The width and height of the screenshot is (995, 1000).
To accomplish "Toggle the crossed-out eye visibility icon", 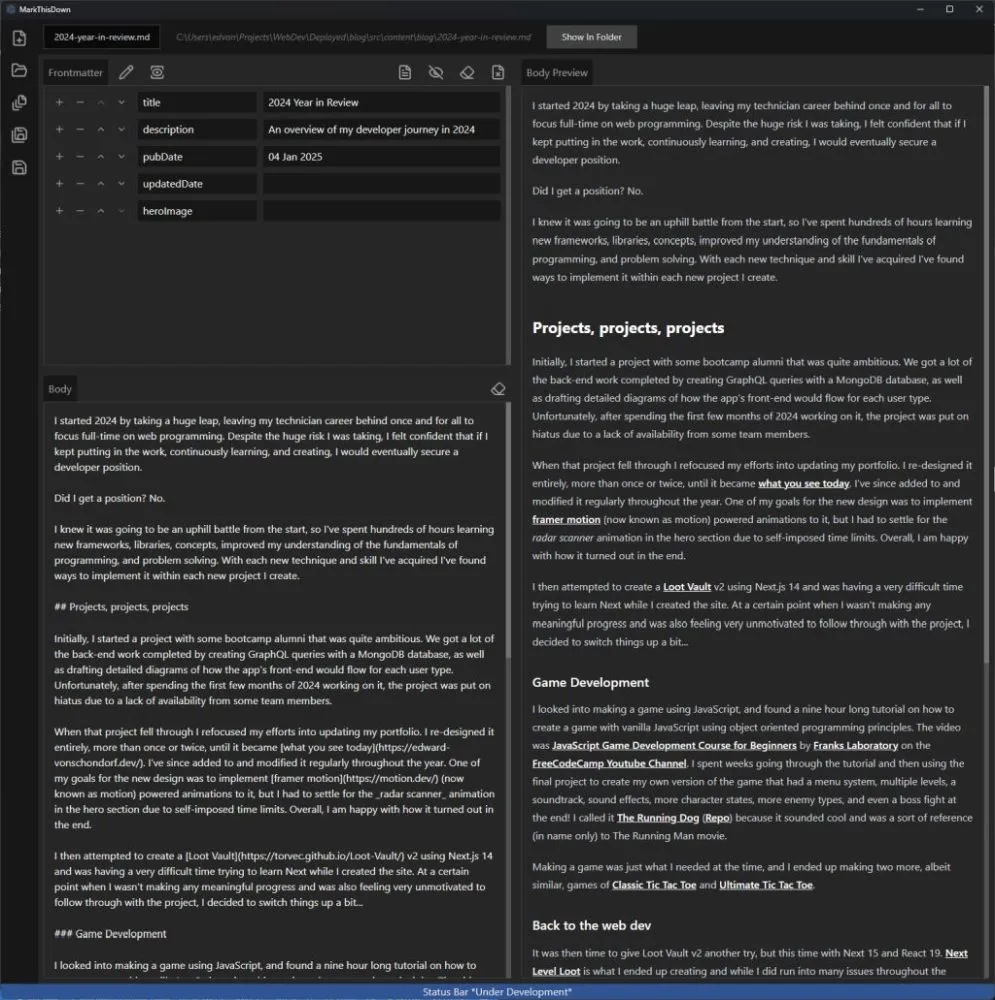I will coord(436,72).
